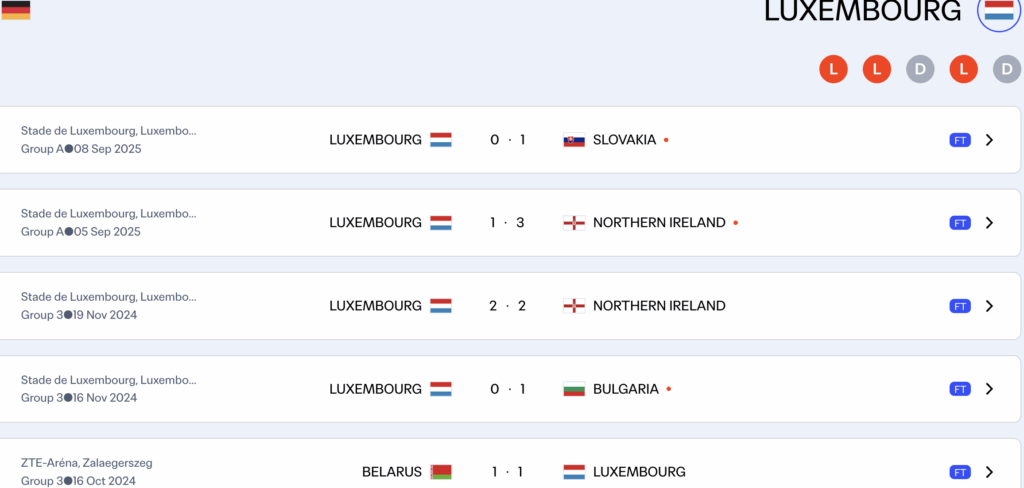The image size is (1024, 488).
Task: Open the 1-3 Northern Ireland match chevron
Action: pyautogui.click(x=989, y=223)
